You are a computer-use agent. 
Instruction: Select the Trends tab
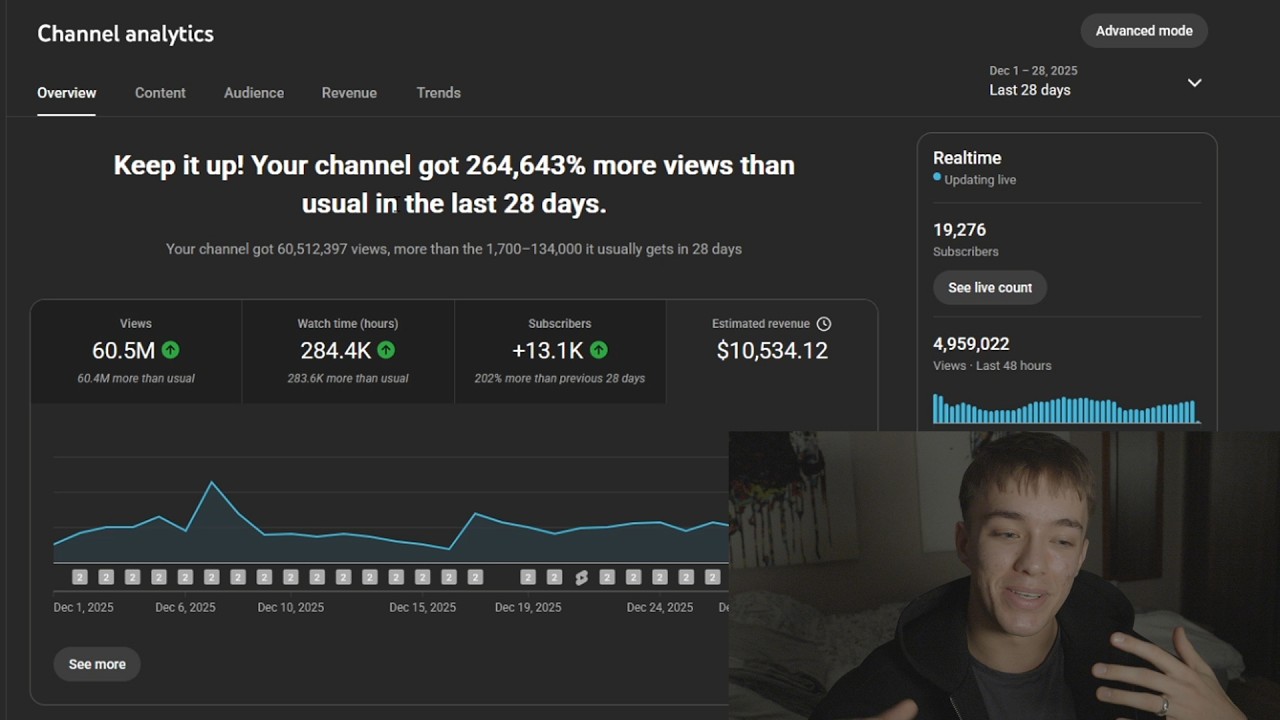coord(438,93)
